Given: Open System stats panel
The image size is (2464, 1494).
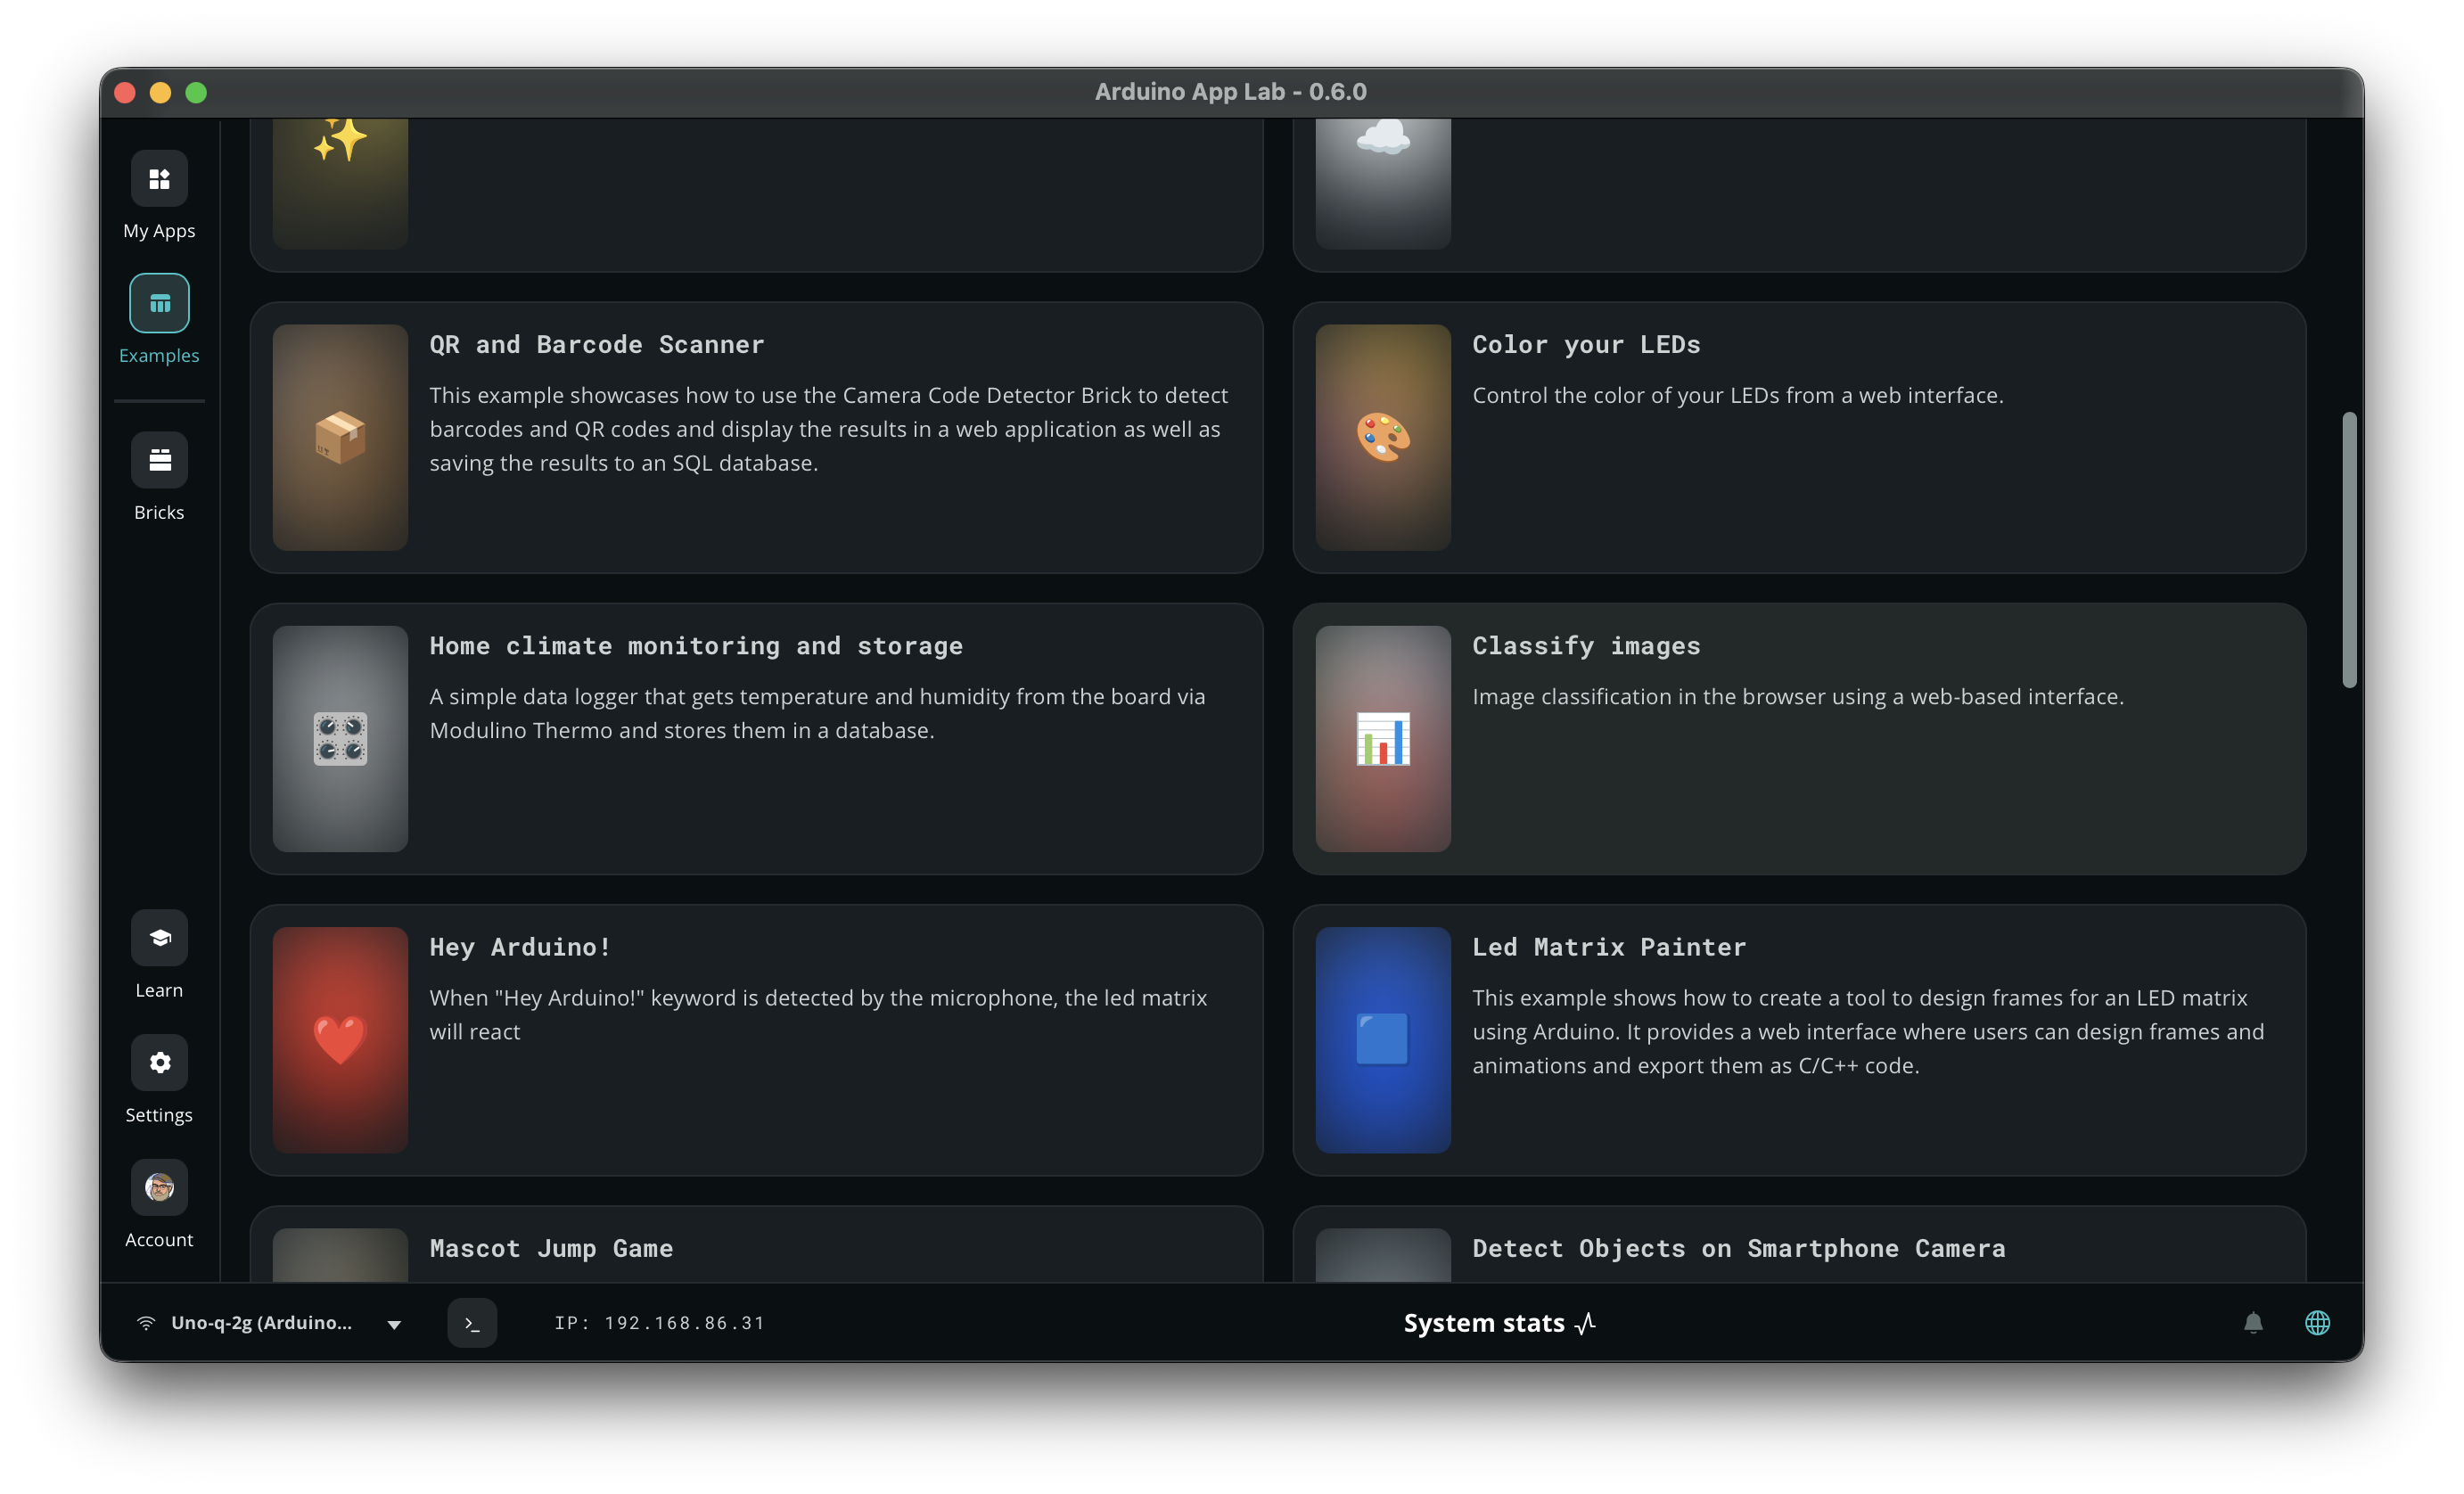Looking at the screenshot, I should 1499,1323.
